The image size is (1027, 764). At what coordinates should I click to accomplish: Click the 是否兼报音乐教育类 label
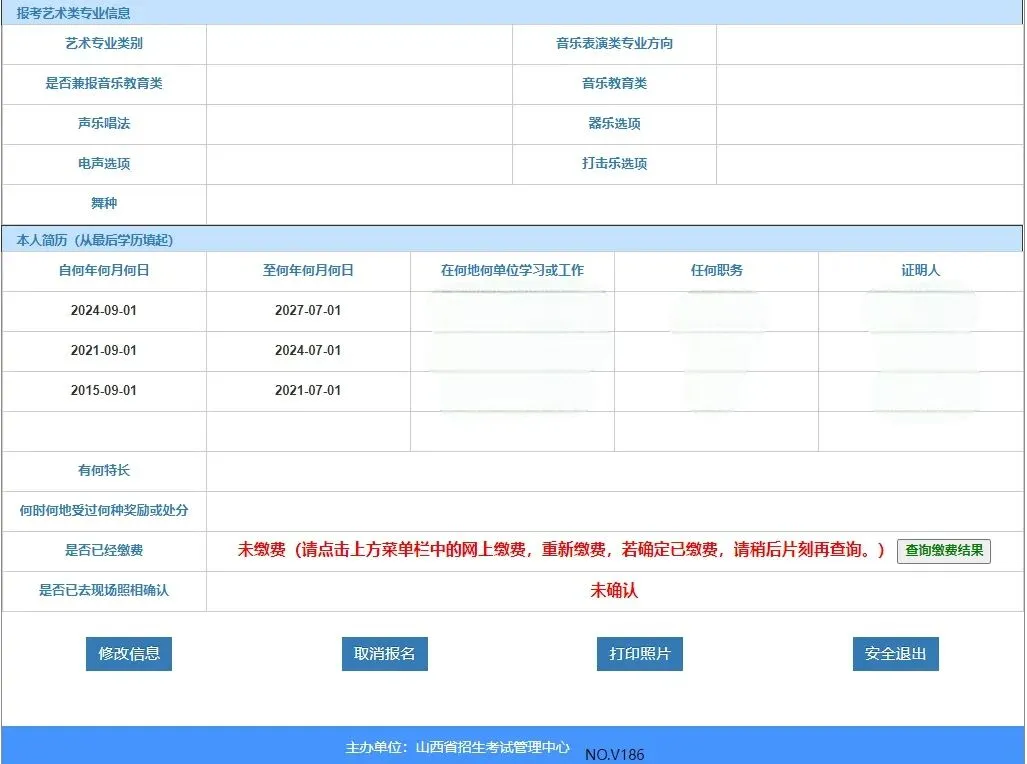pyautogui.click(x=103, y=83)
